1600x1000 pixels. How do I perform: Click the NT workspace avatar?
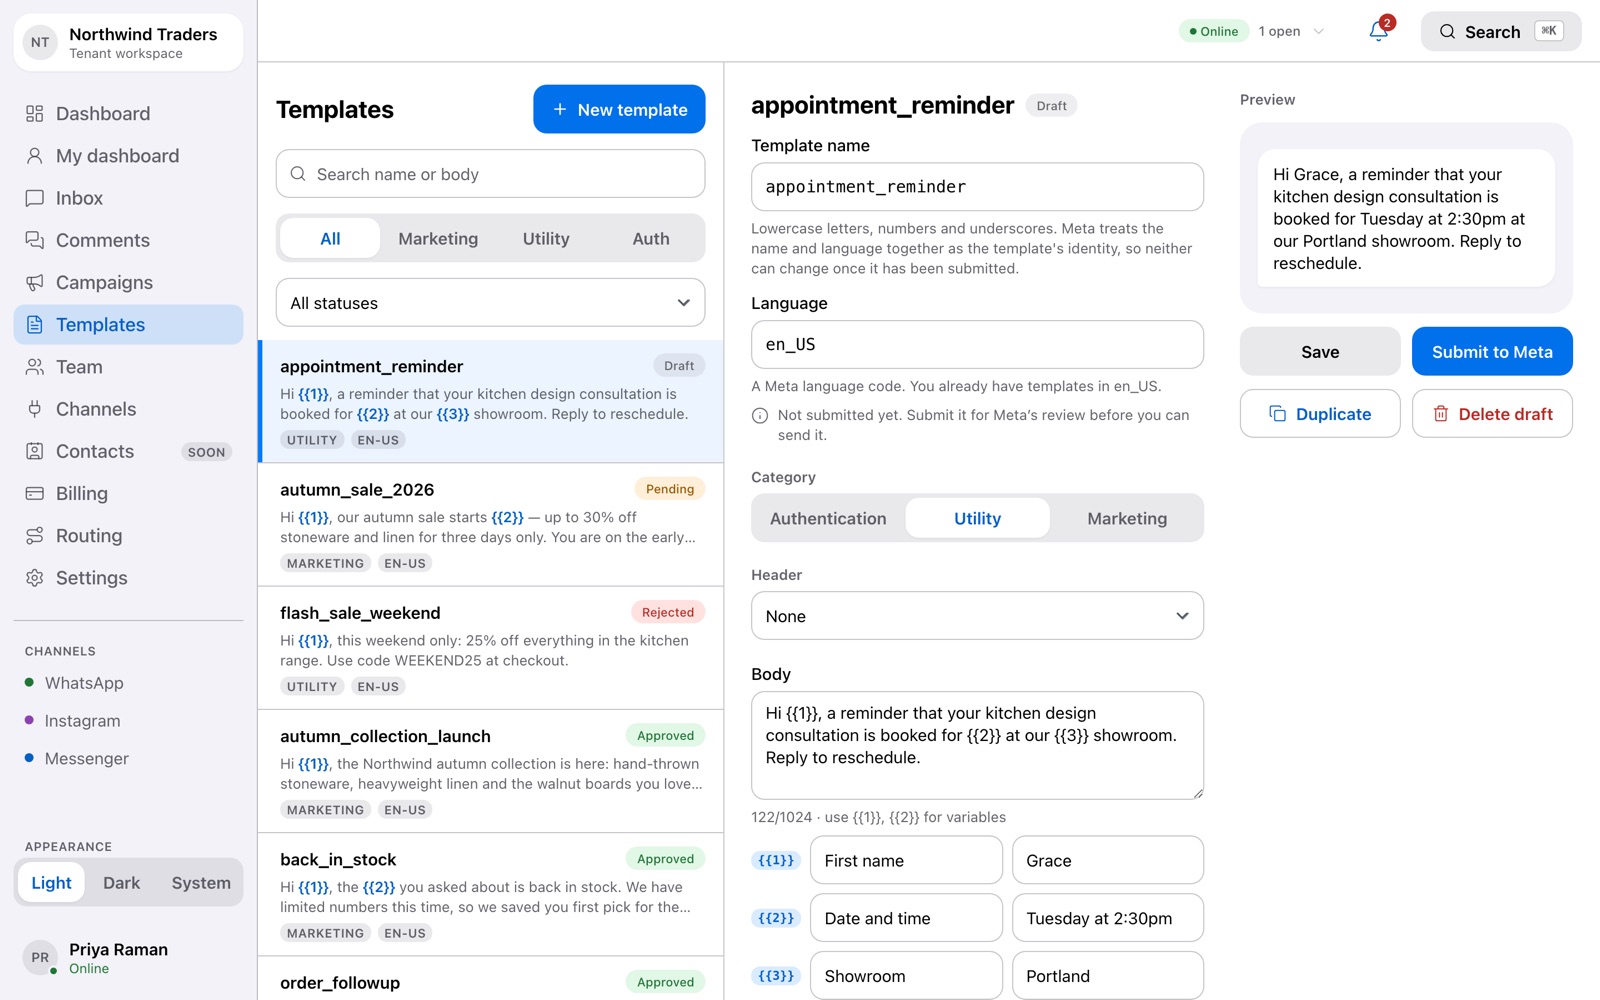coord(40,42)
